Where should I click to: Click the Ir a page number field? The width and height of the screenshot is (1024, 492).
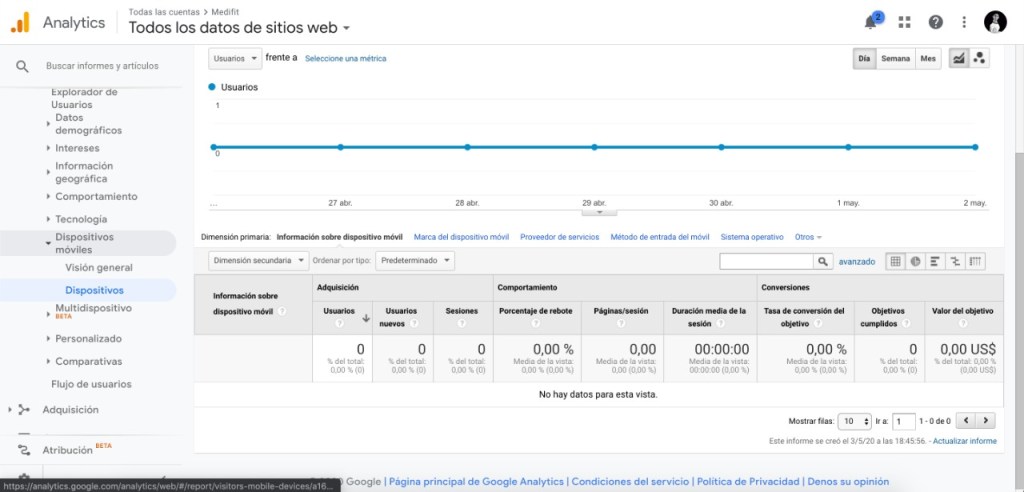(904, 421)
